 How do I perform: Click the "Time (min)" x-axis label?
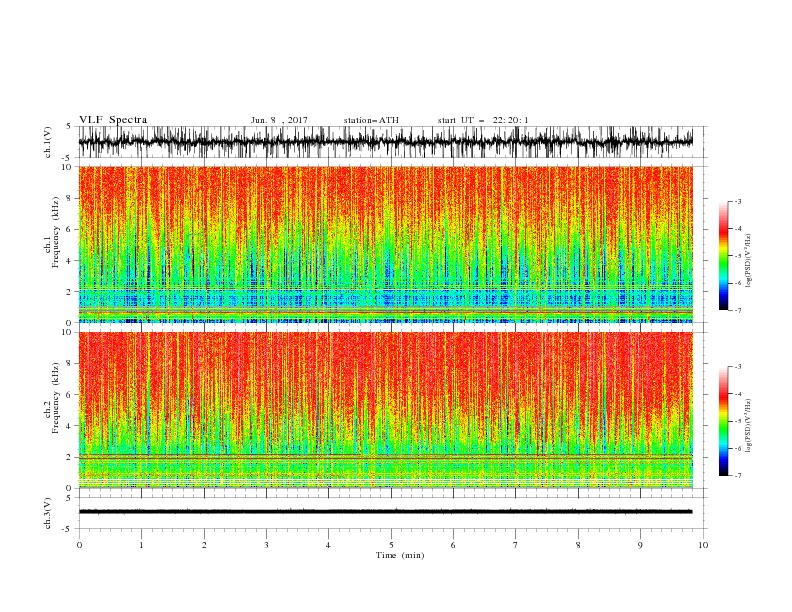[x=400, y=555]
